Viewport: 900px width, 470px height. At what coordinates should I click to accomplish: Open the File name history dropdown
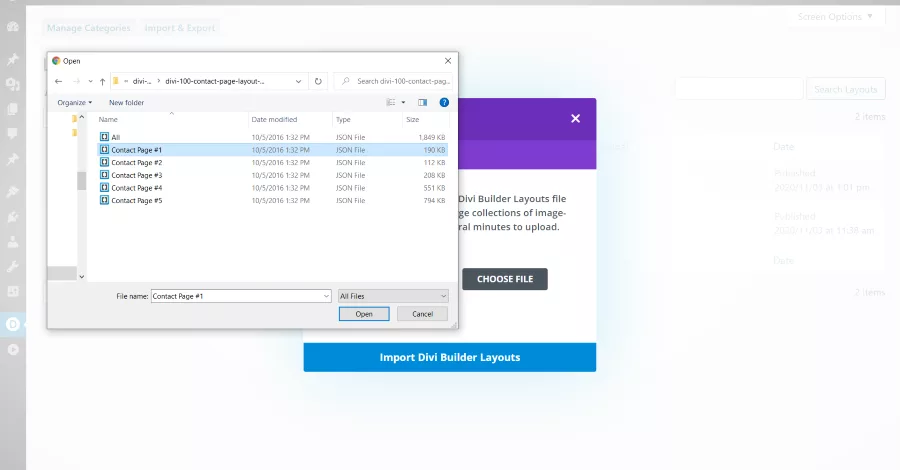click(326, 296)
